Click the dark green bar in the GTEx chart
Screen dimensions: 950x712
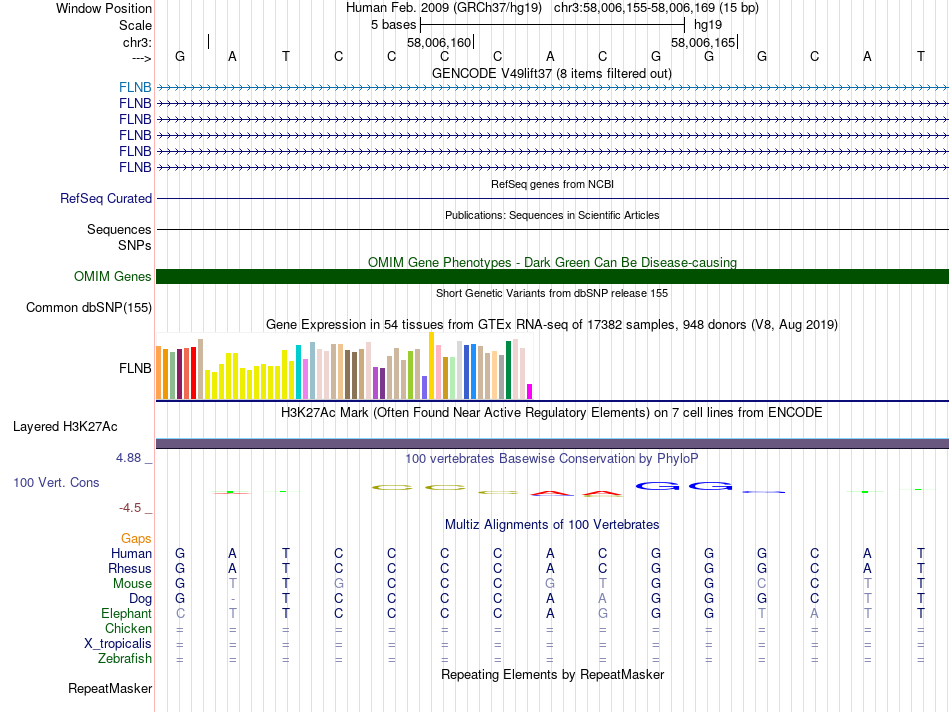pyautogui.click(x=508, y=370)
